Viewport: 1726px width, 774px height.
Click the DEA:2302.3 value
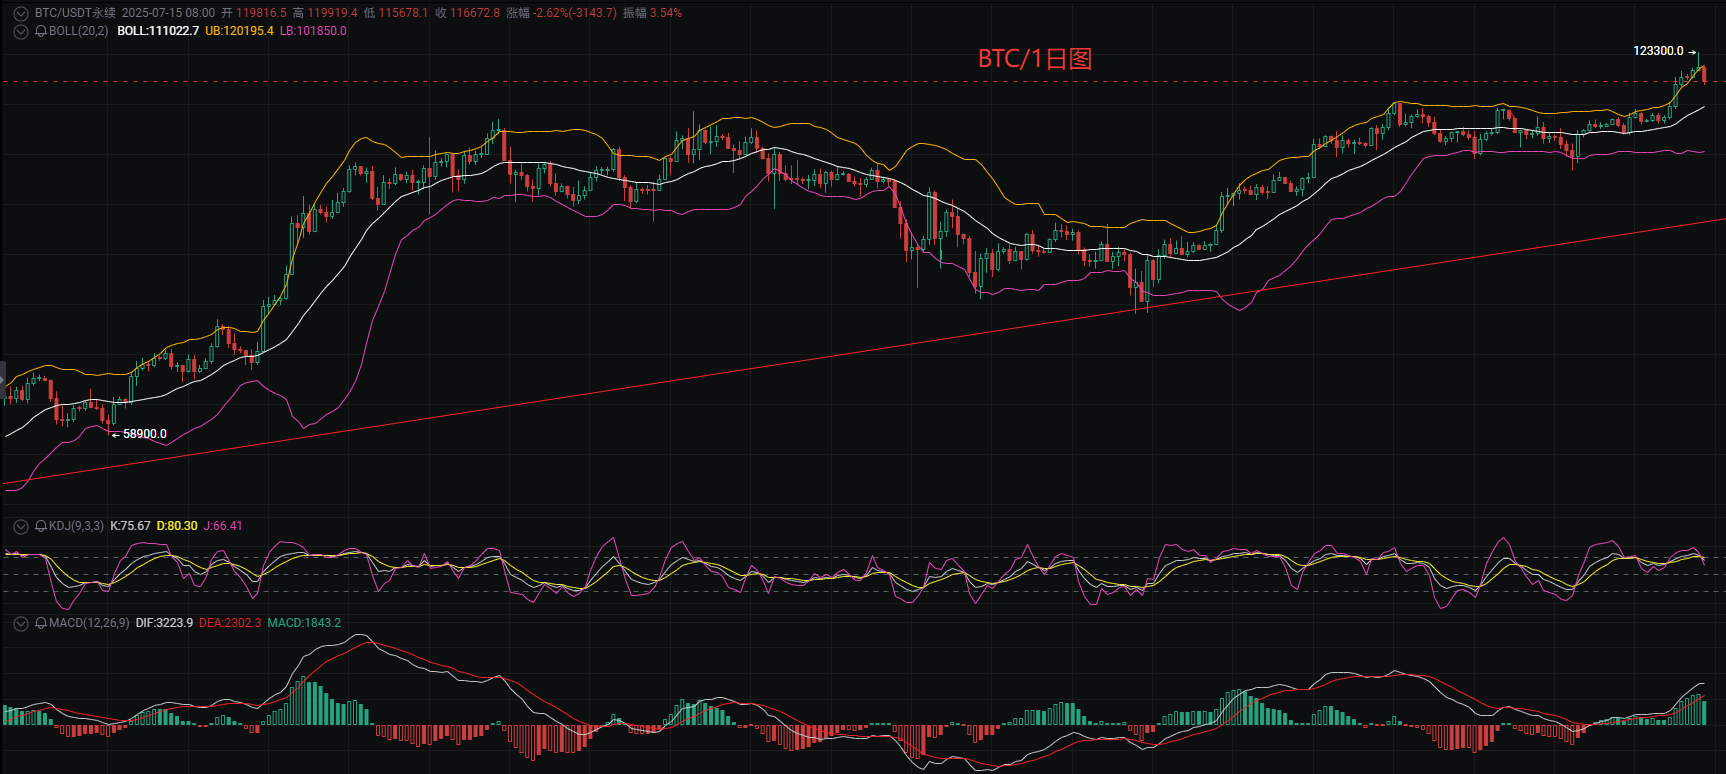click(x=230, y=623)
